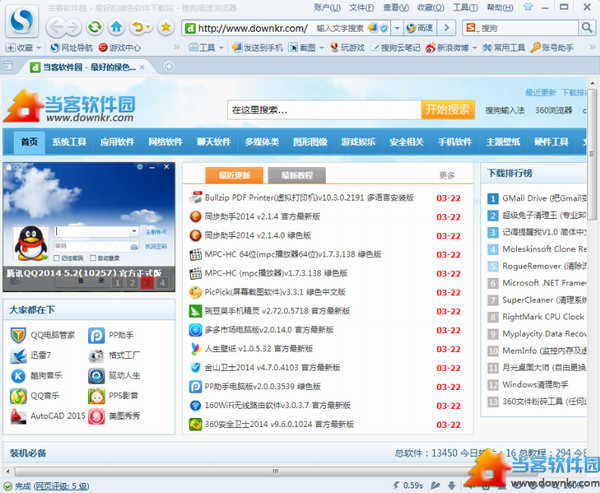Click the 驱动人生 gear icon
Screen dimensions: 600x493
point(96,376)
